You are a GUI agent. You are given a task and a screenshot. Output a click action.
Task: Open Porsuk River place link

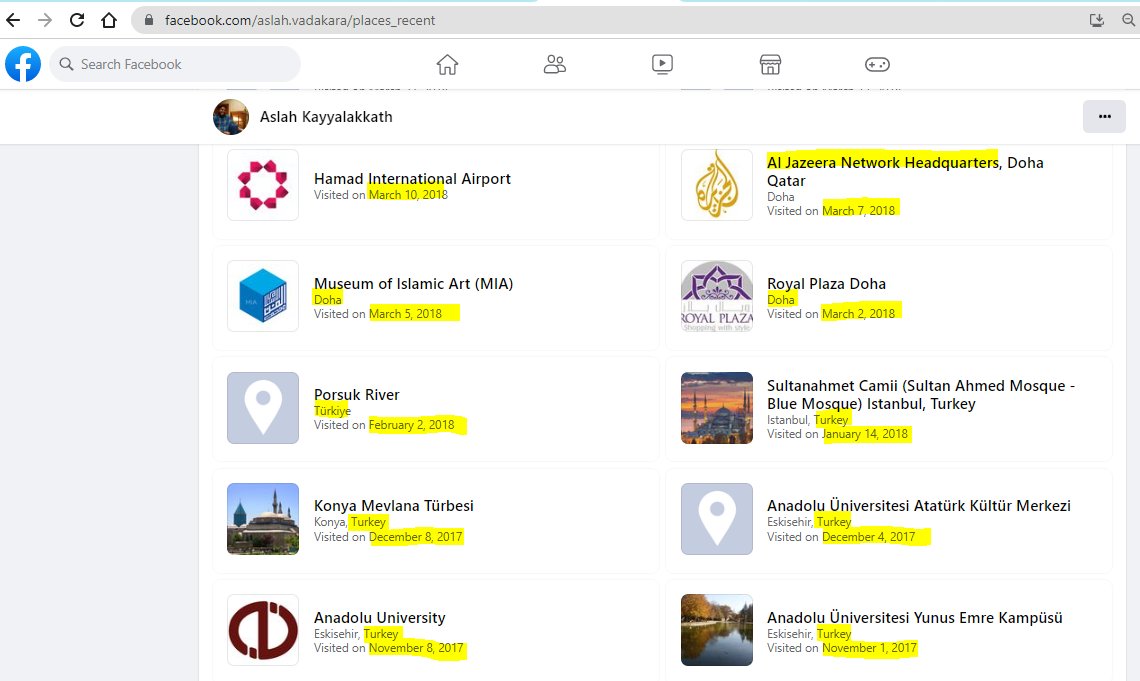click(357, 395)
